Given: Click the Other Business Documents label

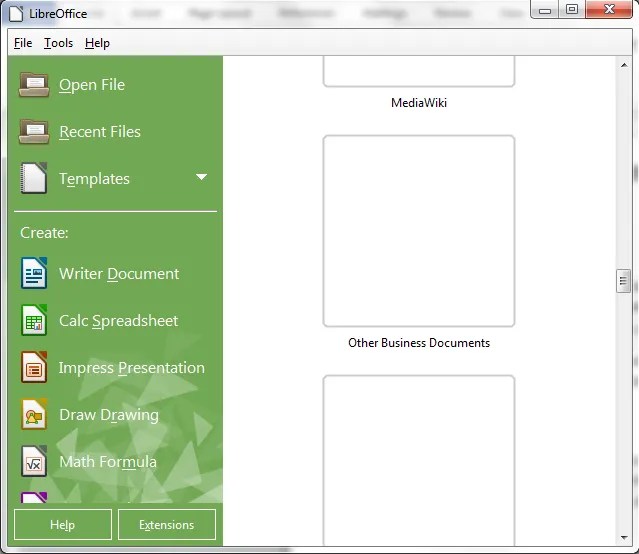Looking at the screenshot, I should click(x=419, y=342).
